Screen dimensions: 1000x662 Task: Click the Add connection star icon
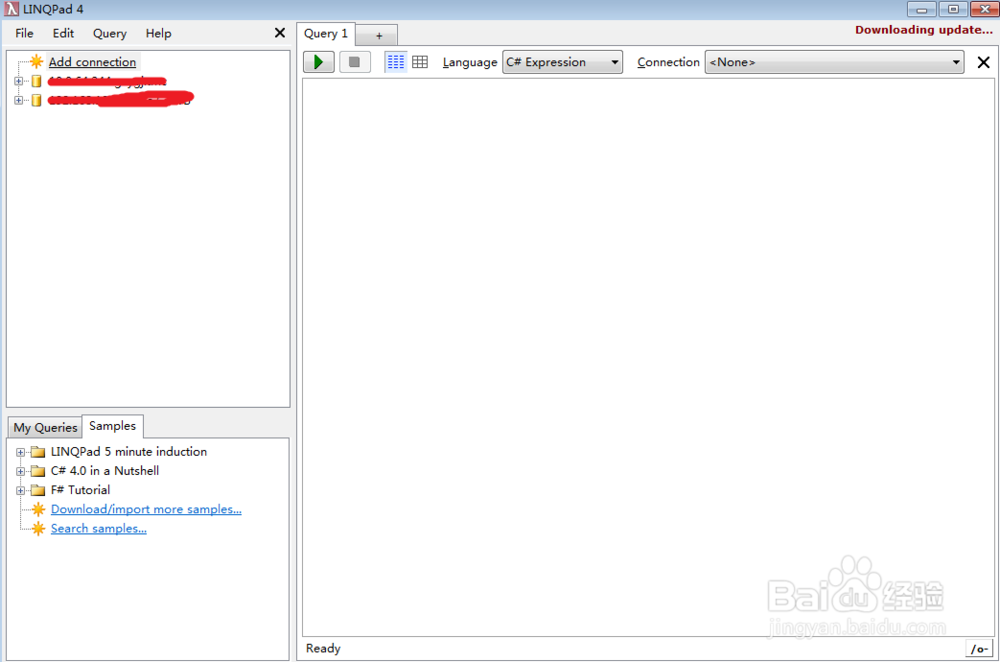point(36,61)
